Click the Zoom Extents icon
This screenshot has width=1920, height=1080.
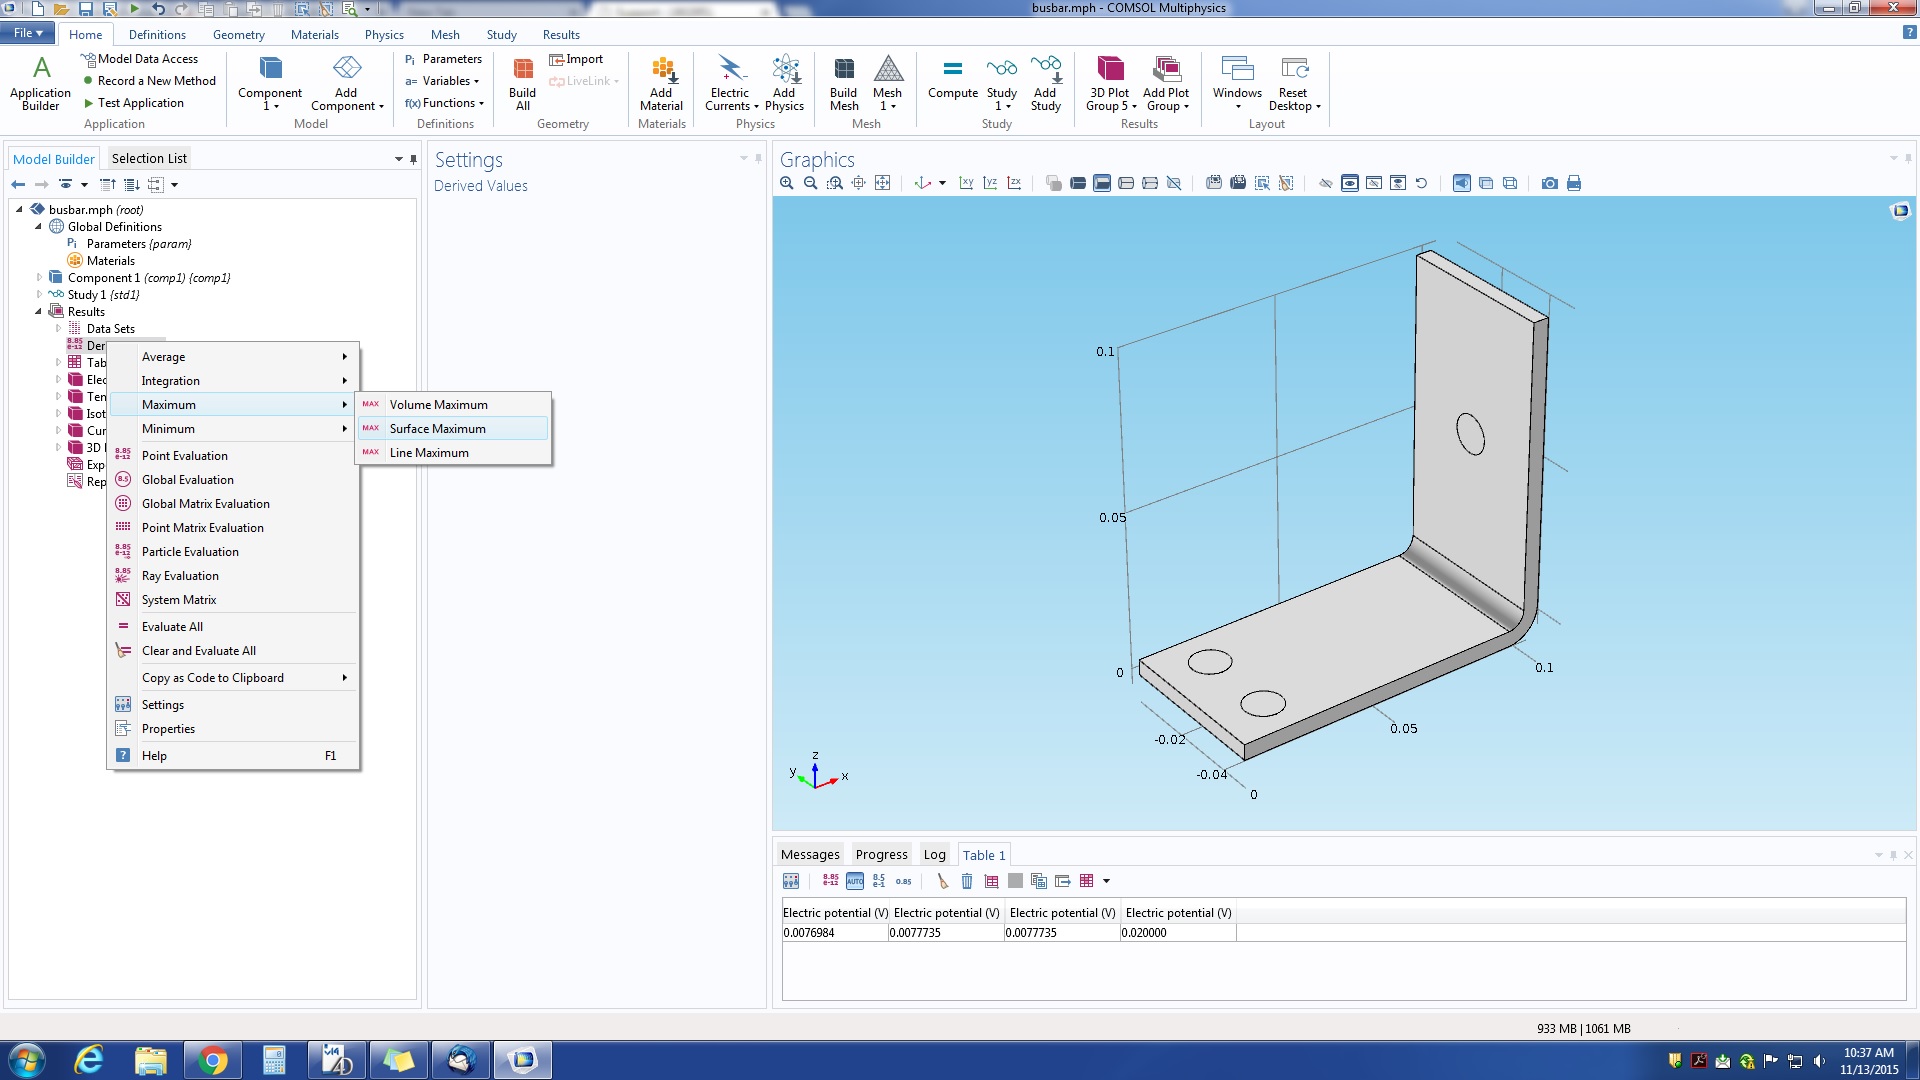(x=882, y=183)
